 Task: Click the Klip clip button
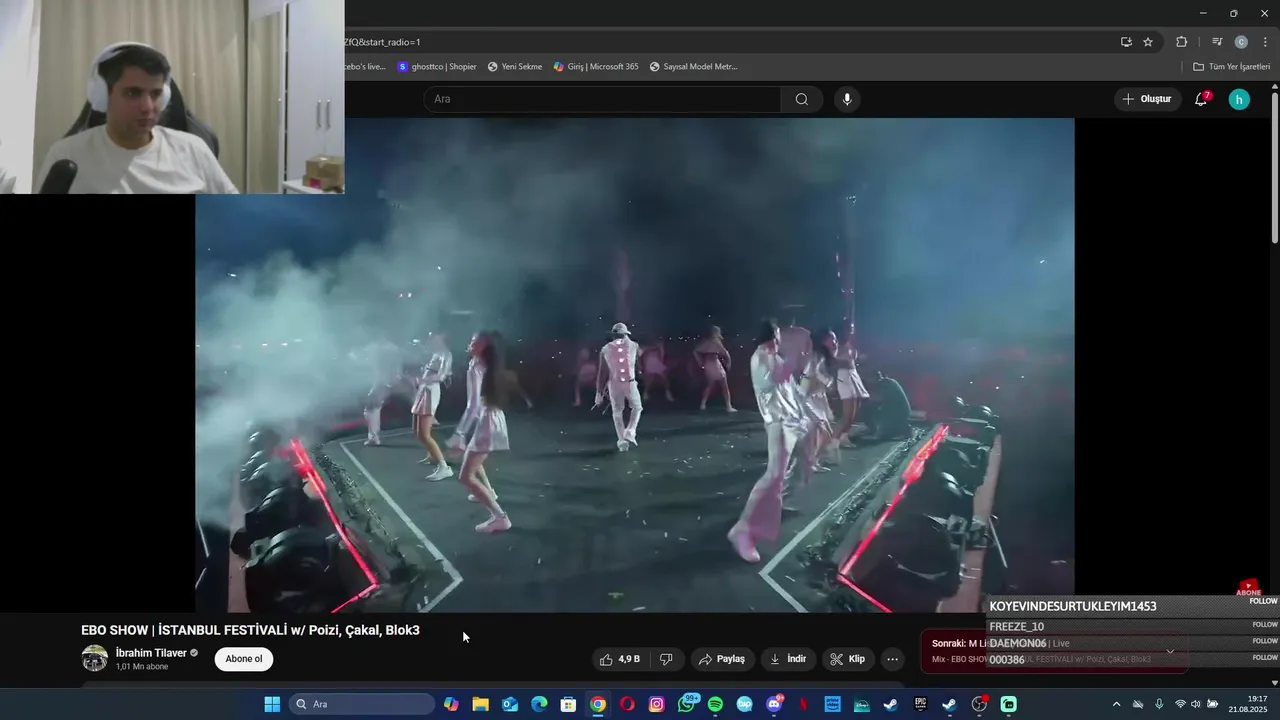pos(848,659)
